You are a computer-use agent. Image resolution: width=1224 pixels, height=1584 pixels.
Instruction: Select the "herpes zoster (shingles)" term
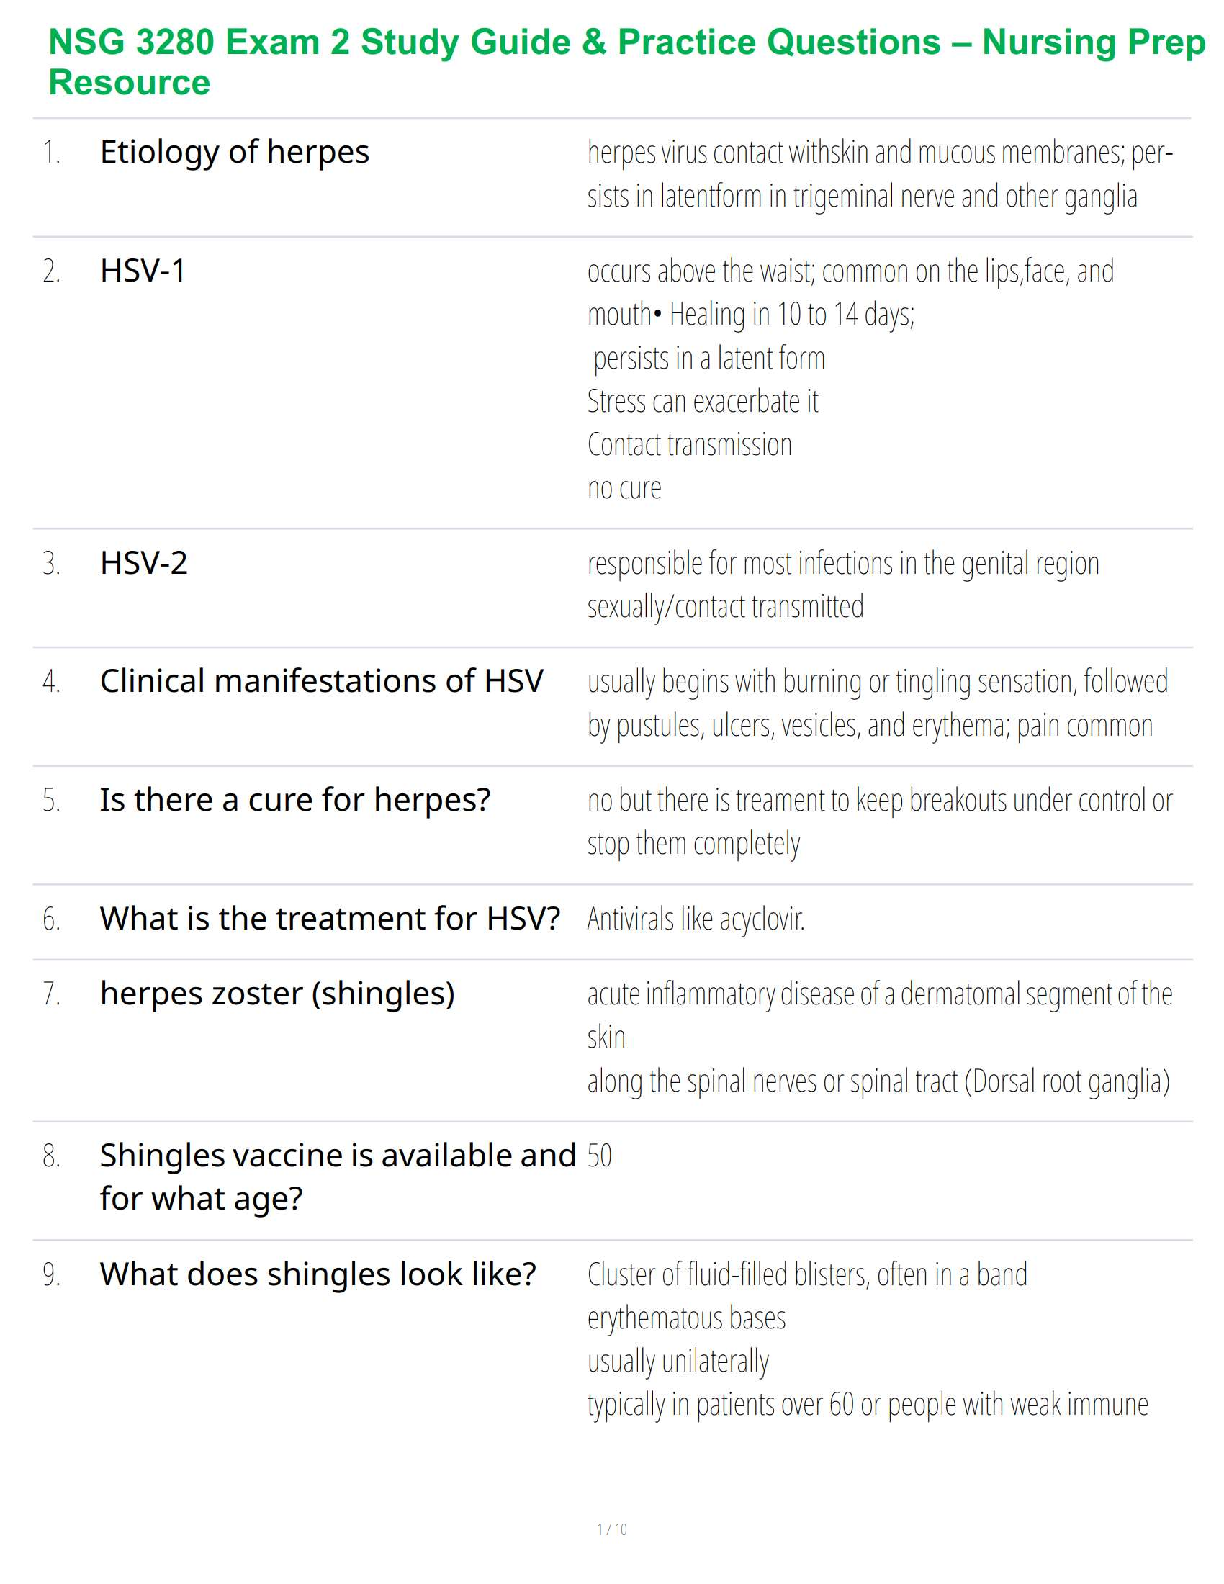click(277, 993)
